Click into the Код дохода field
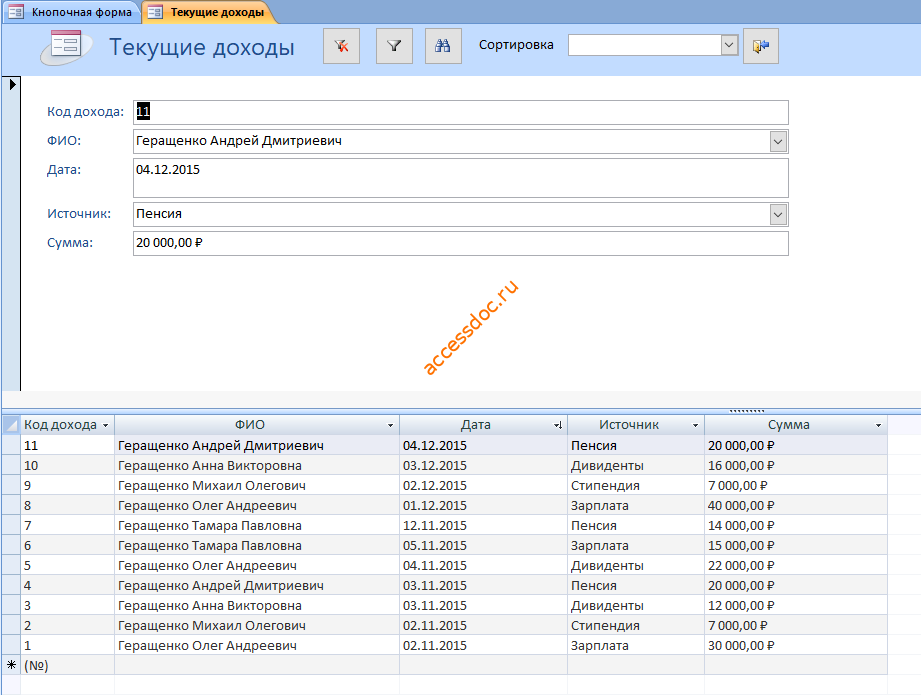Screen dimensions: 921x695 tap(461, 112)
